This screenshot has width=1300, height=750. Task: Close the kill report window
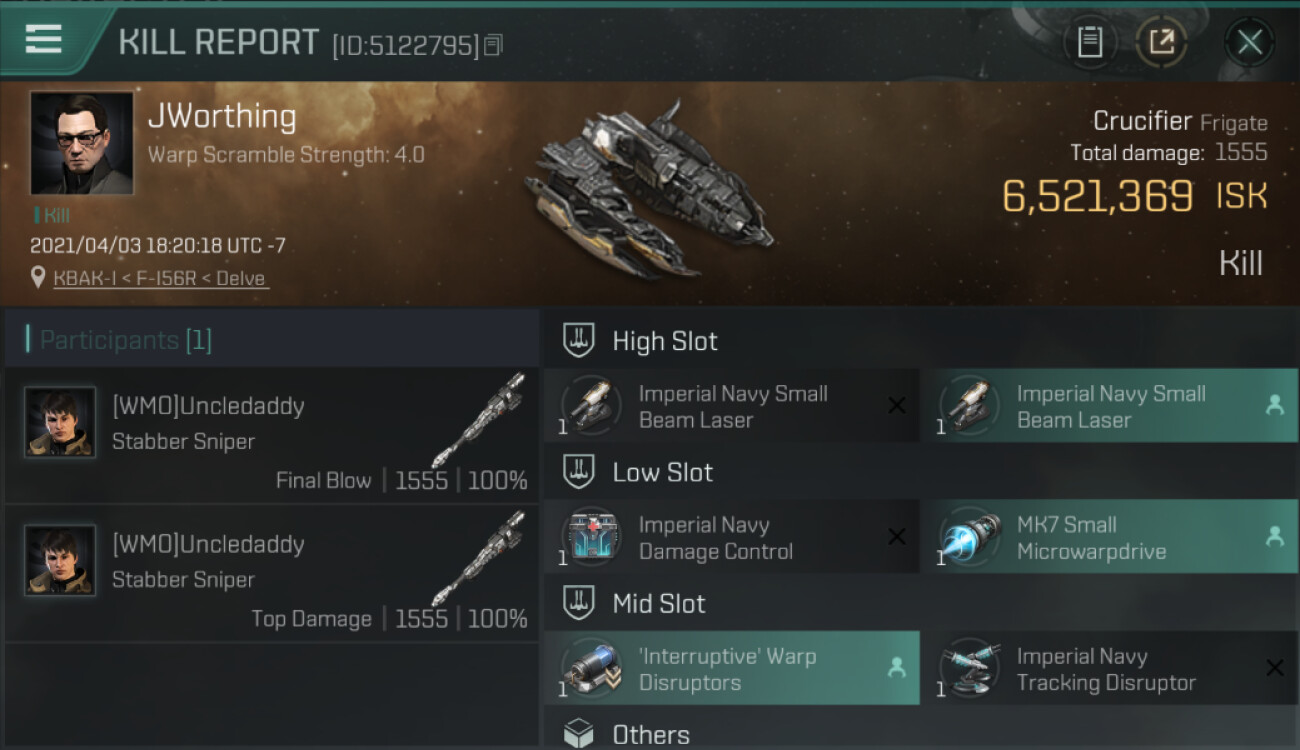(1249, 42)
